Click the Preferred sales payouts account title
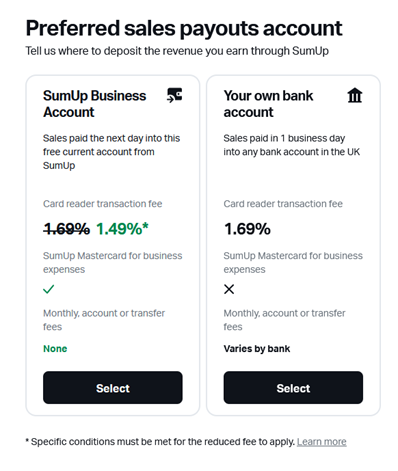398x471 pixels. point(184,28)
